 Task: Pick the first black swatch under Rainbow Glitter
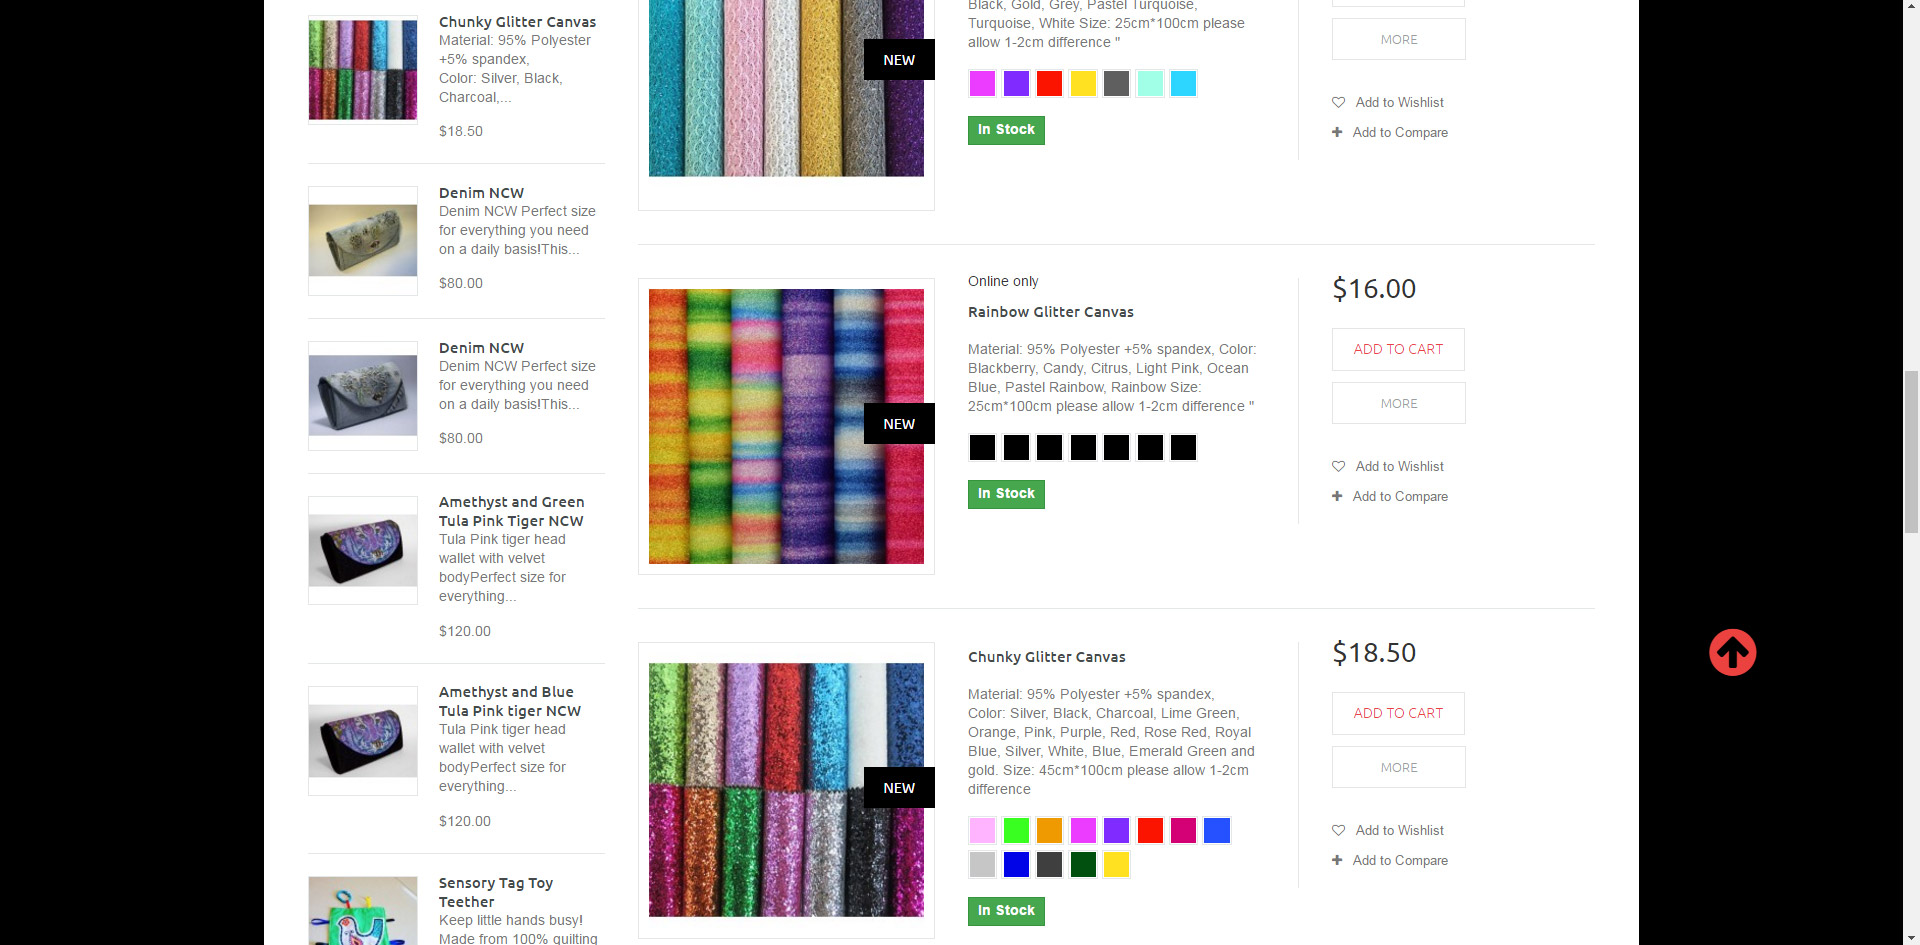click(982, 447)
